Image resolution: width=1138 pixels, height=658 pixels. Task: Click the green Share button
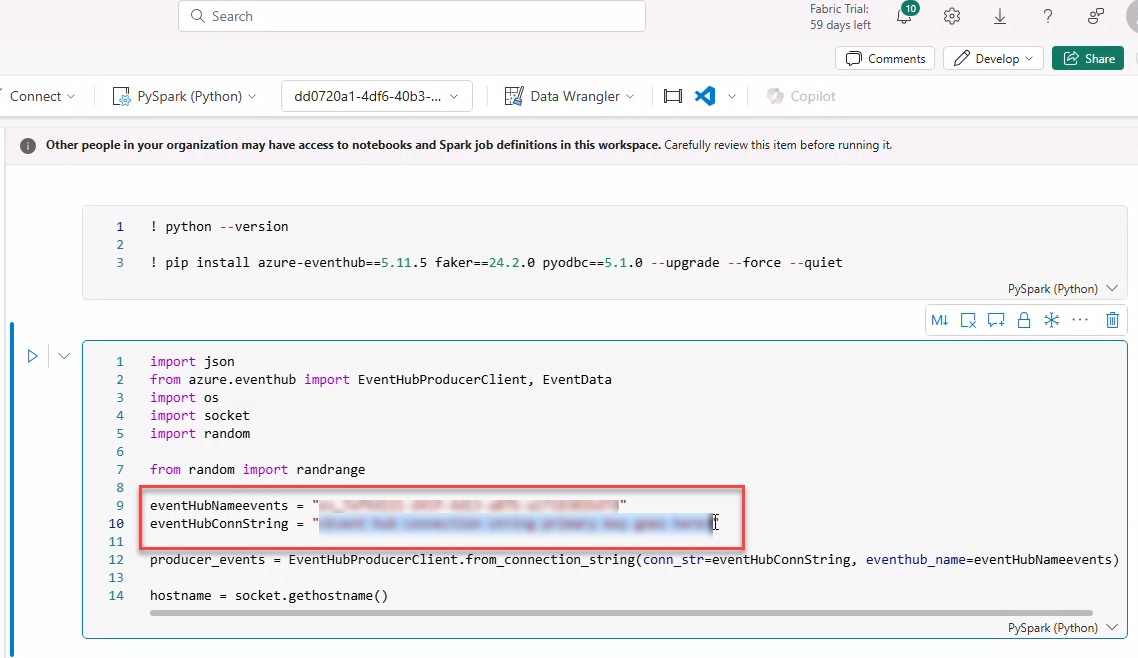pos(1087,58)
